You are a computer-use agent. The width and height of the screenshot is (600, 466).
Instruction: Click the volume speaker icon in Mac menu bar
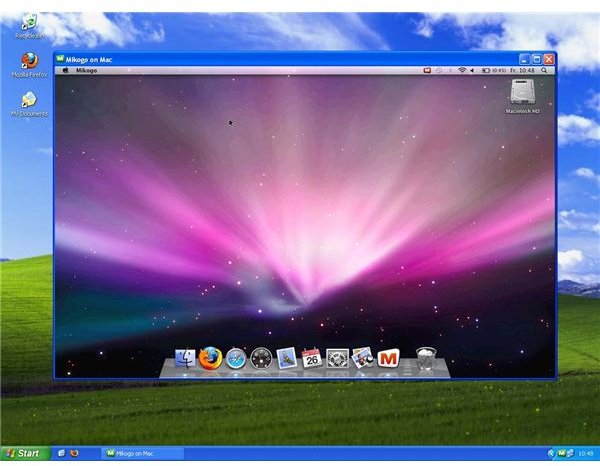pyautogui.click(x=472, y=70)
